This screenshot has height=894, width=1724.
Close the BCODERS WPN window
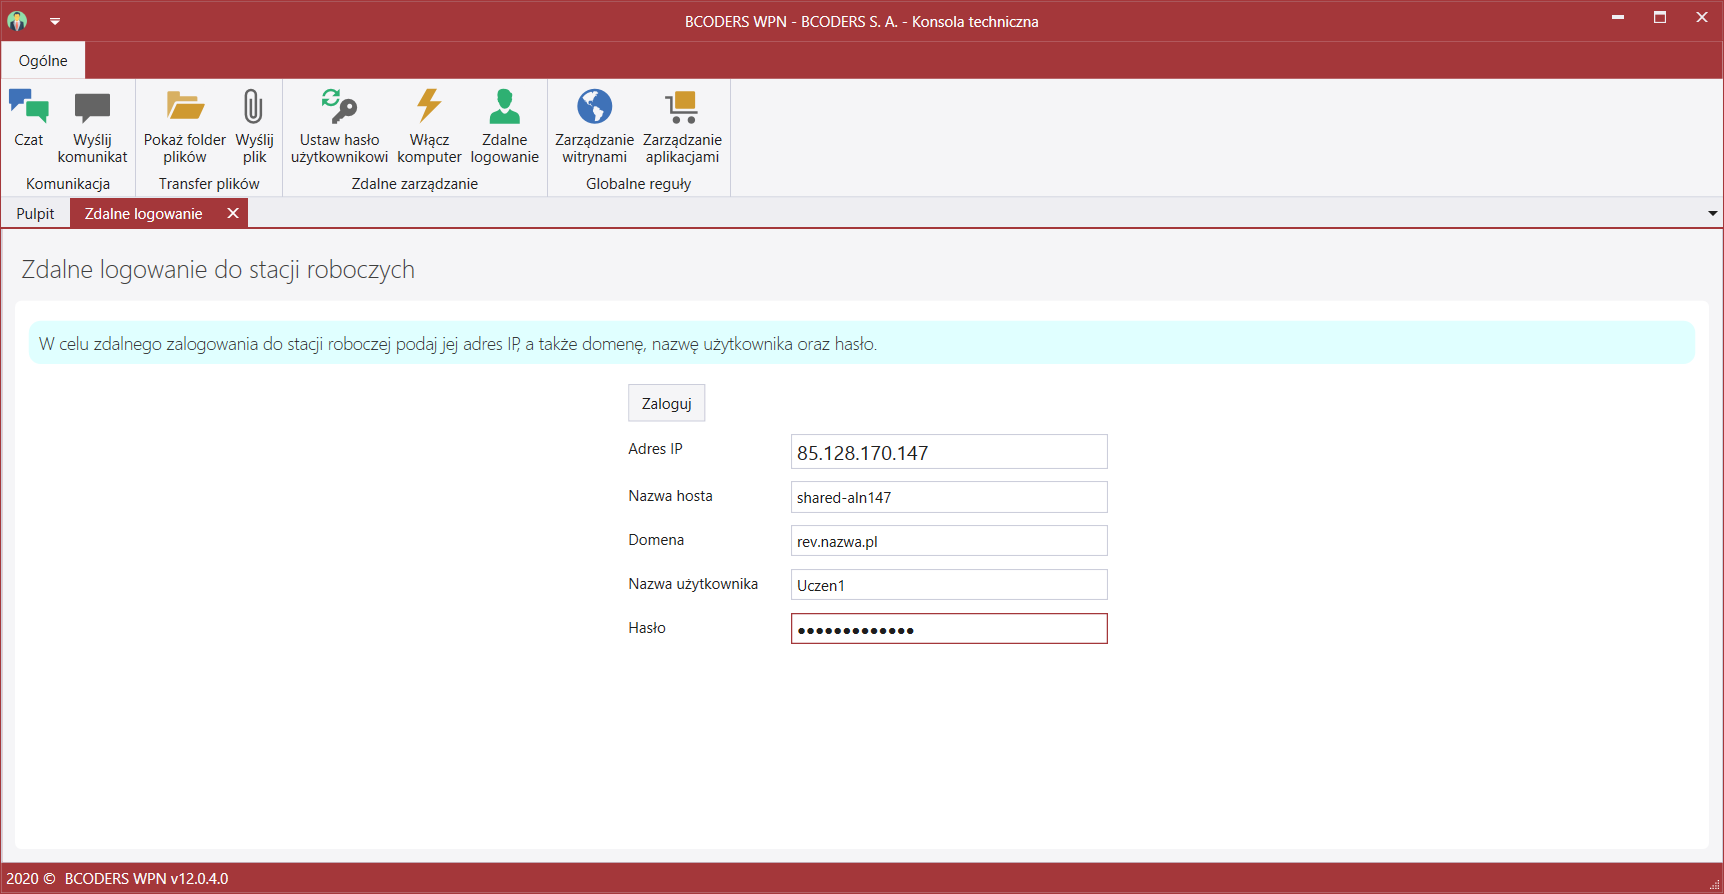click(1702, 18)
